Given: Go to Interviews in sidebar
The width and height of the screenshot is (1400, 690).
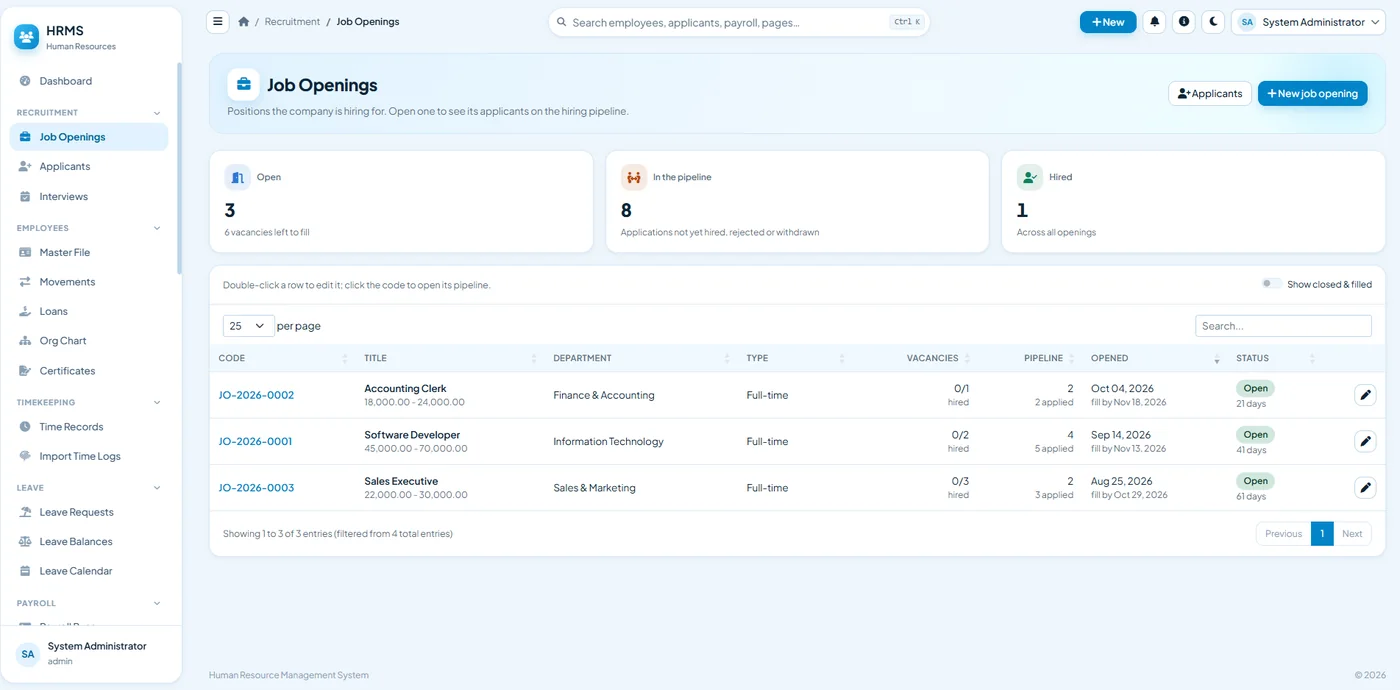Looking at the screenshot, I should [89, 197].
